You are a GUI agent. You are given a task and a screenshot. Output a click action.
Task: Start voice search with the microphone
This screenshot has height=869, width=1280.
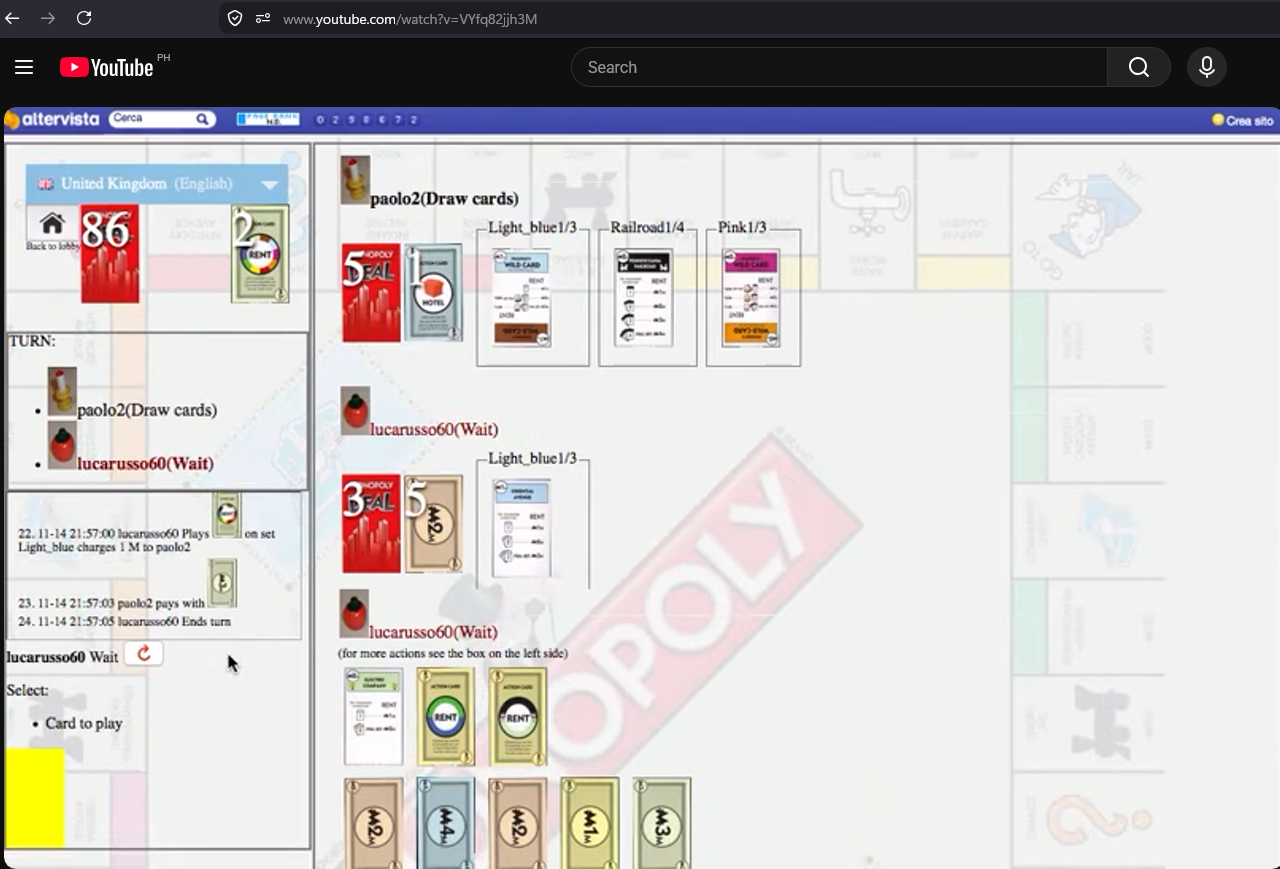coord(1207,67)
